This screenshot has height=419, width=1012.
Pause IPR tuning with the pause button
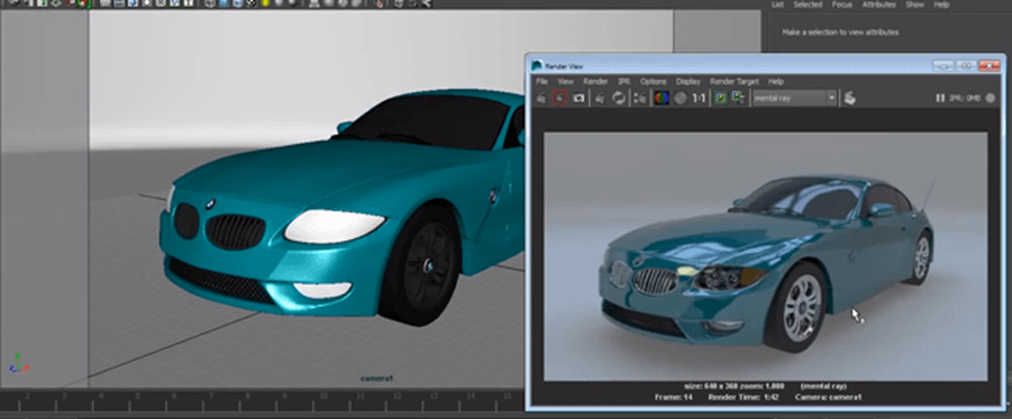point(940,98)
